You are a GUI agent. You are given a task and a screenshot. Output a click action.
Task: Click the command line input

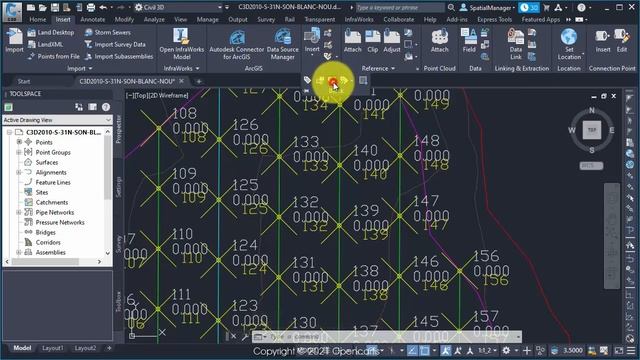387,337
